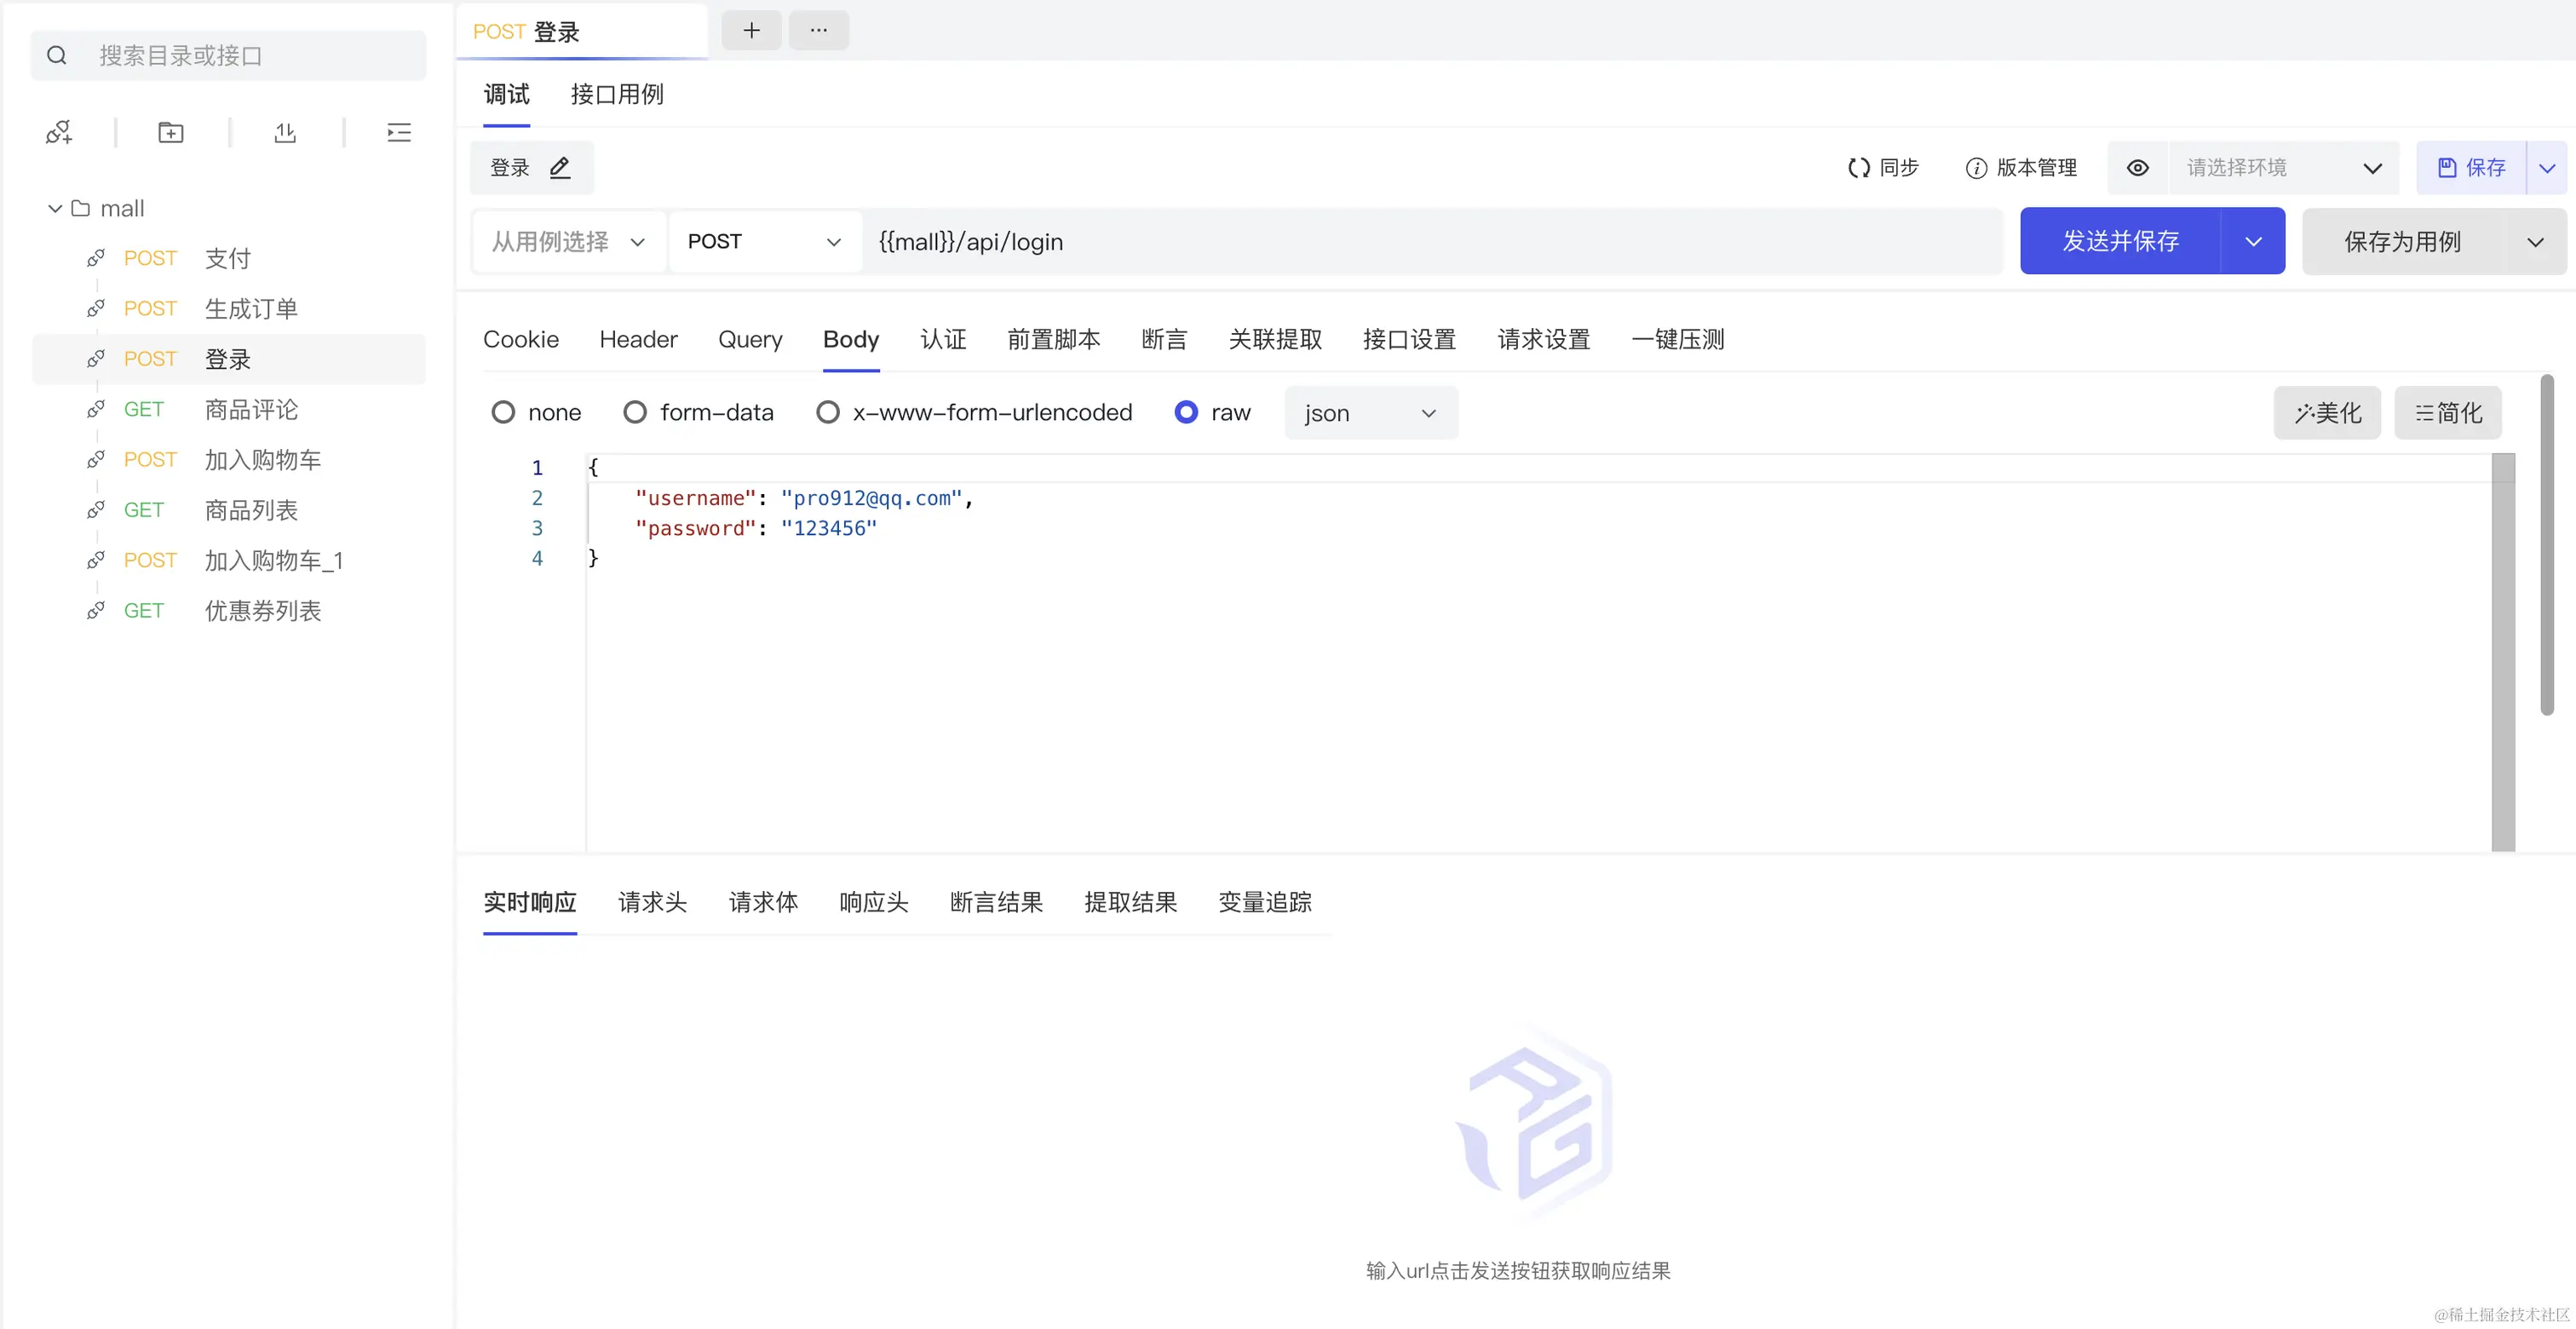Click the 同步 sync icon
The height and width of the screenshot is (1329, 2576).
(1858, 168)
